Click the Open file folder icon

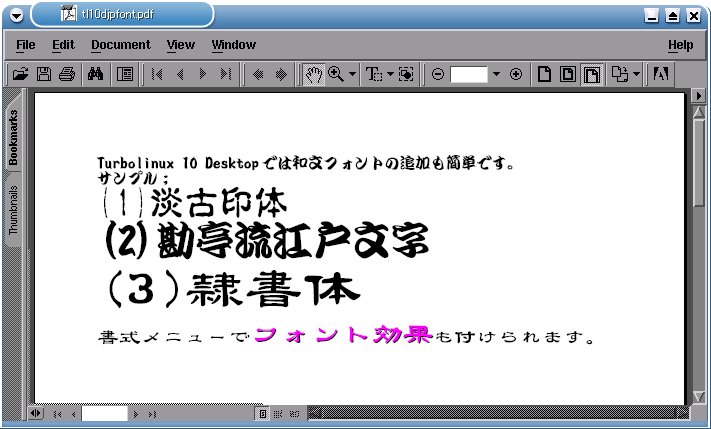point(20,74)
